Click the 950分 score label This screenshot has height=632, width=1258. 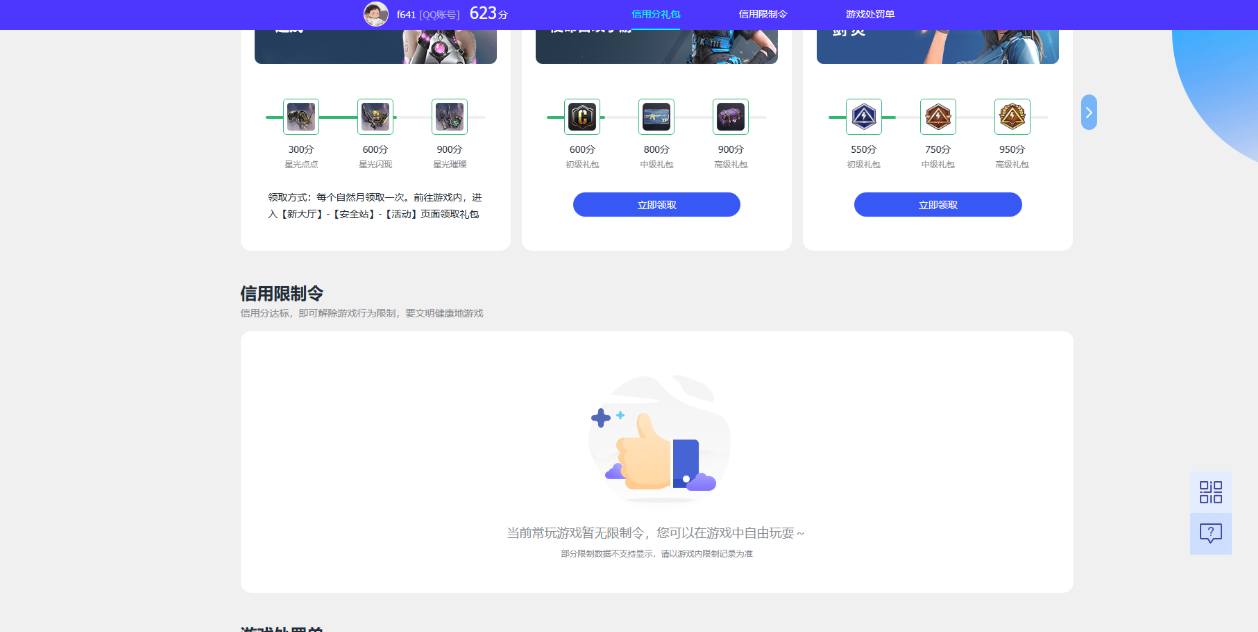point(1012,150)
